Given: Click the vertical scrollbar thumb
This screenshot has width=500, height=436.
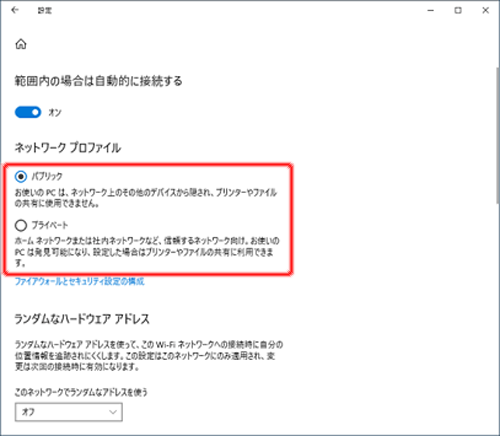Looking at the screenshot, I should (497, 136).
